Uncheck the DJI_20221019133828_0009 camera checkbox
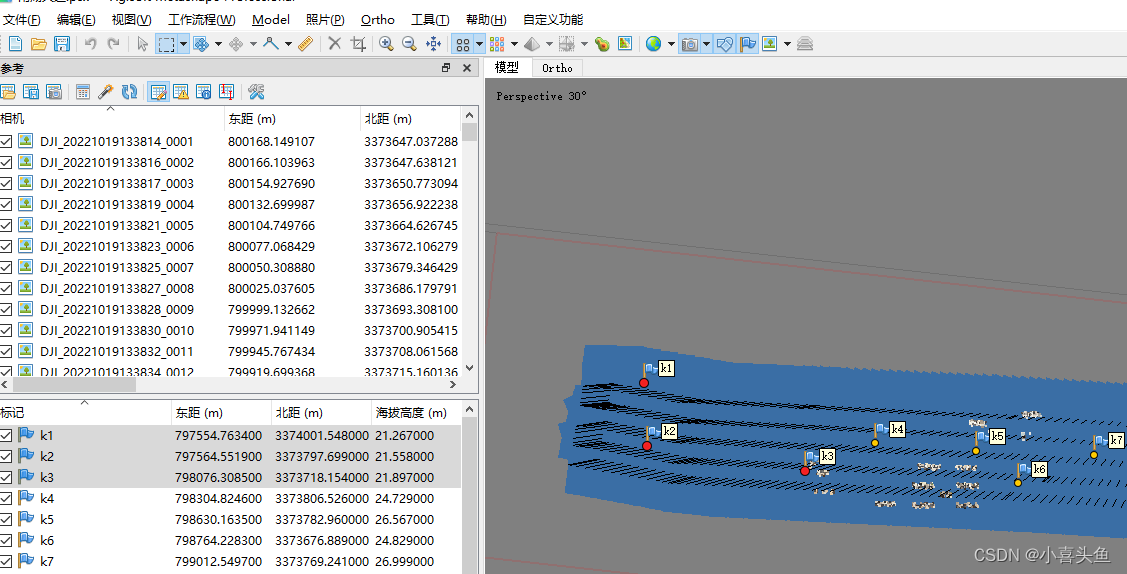This screenshot has width=1127, height=574. click(6, 310)
